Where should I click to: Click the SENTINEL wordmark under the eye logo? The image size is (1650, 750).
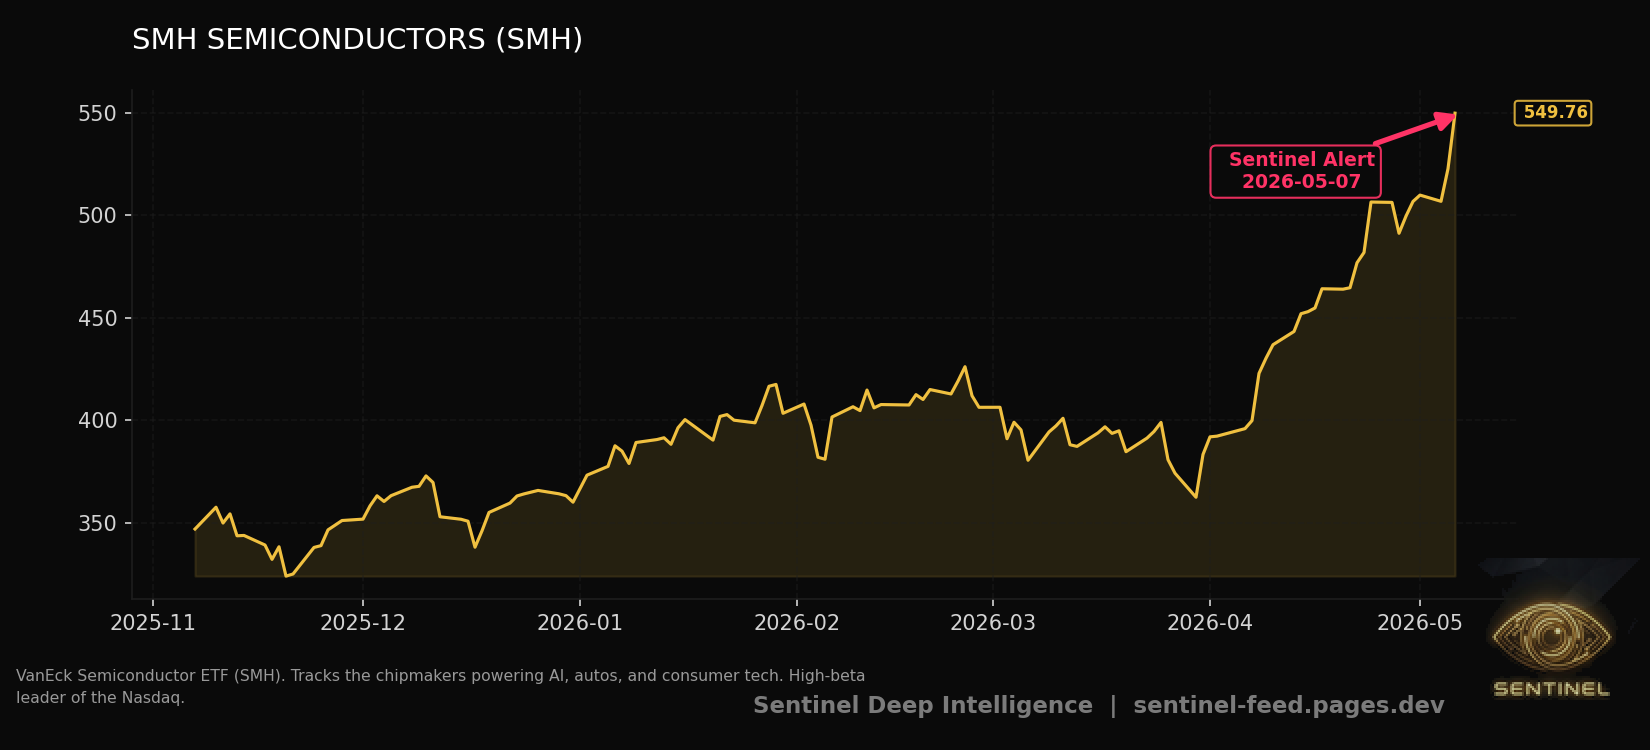pos(1551,689)
